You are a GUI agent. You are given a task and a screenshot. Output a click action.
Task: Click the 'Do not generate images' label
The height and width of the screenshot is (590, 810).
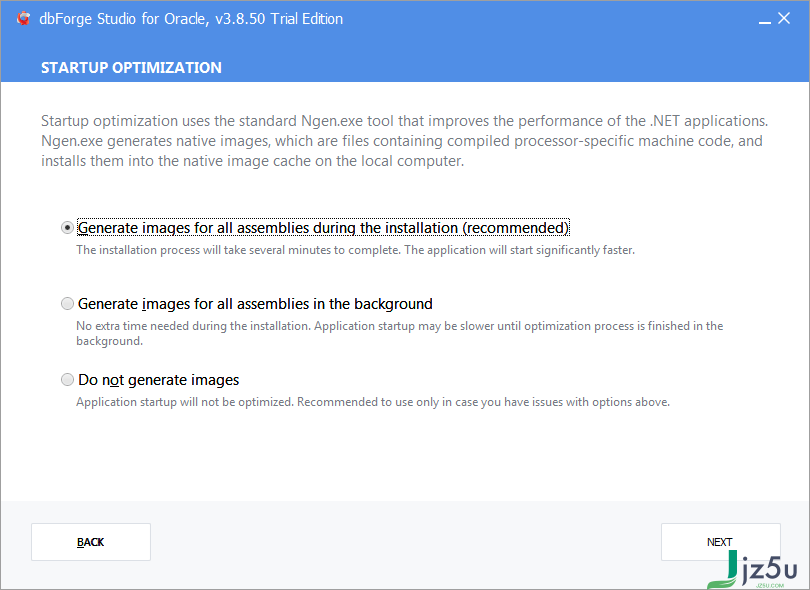[x=159, y=380]
